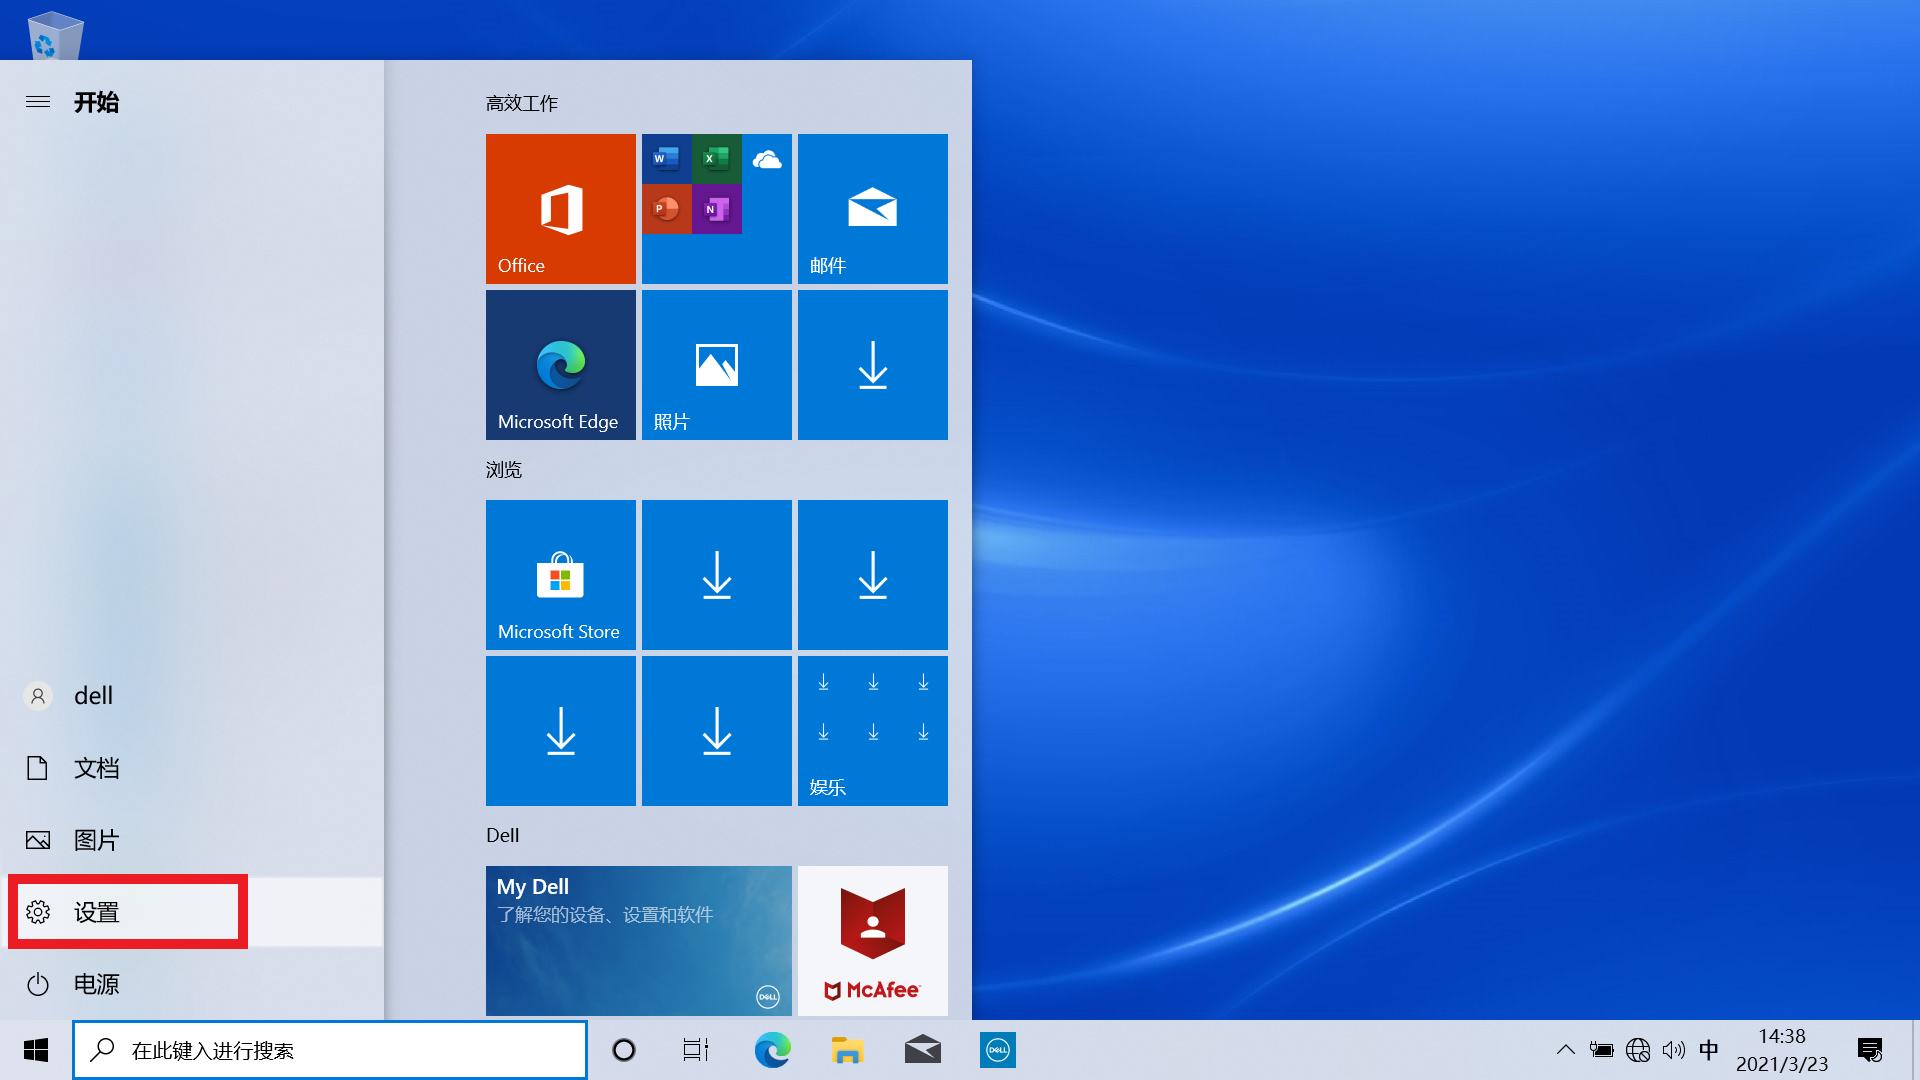Open the My Dell tile
The height and width of the screenshot is (1080, 1920).
coord(638,940)
